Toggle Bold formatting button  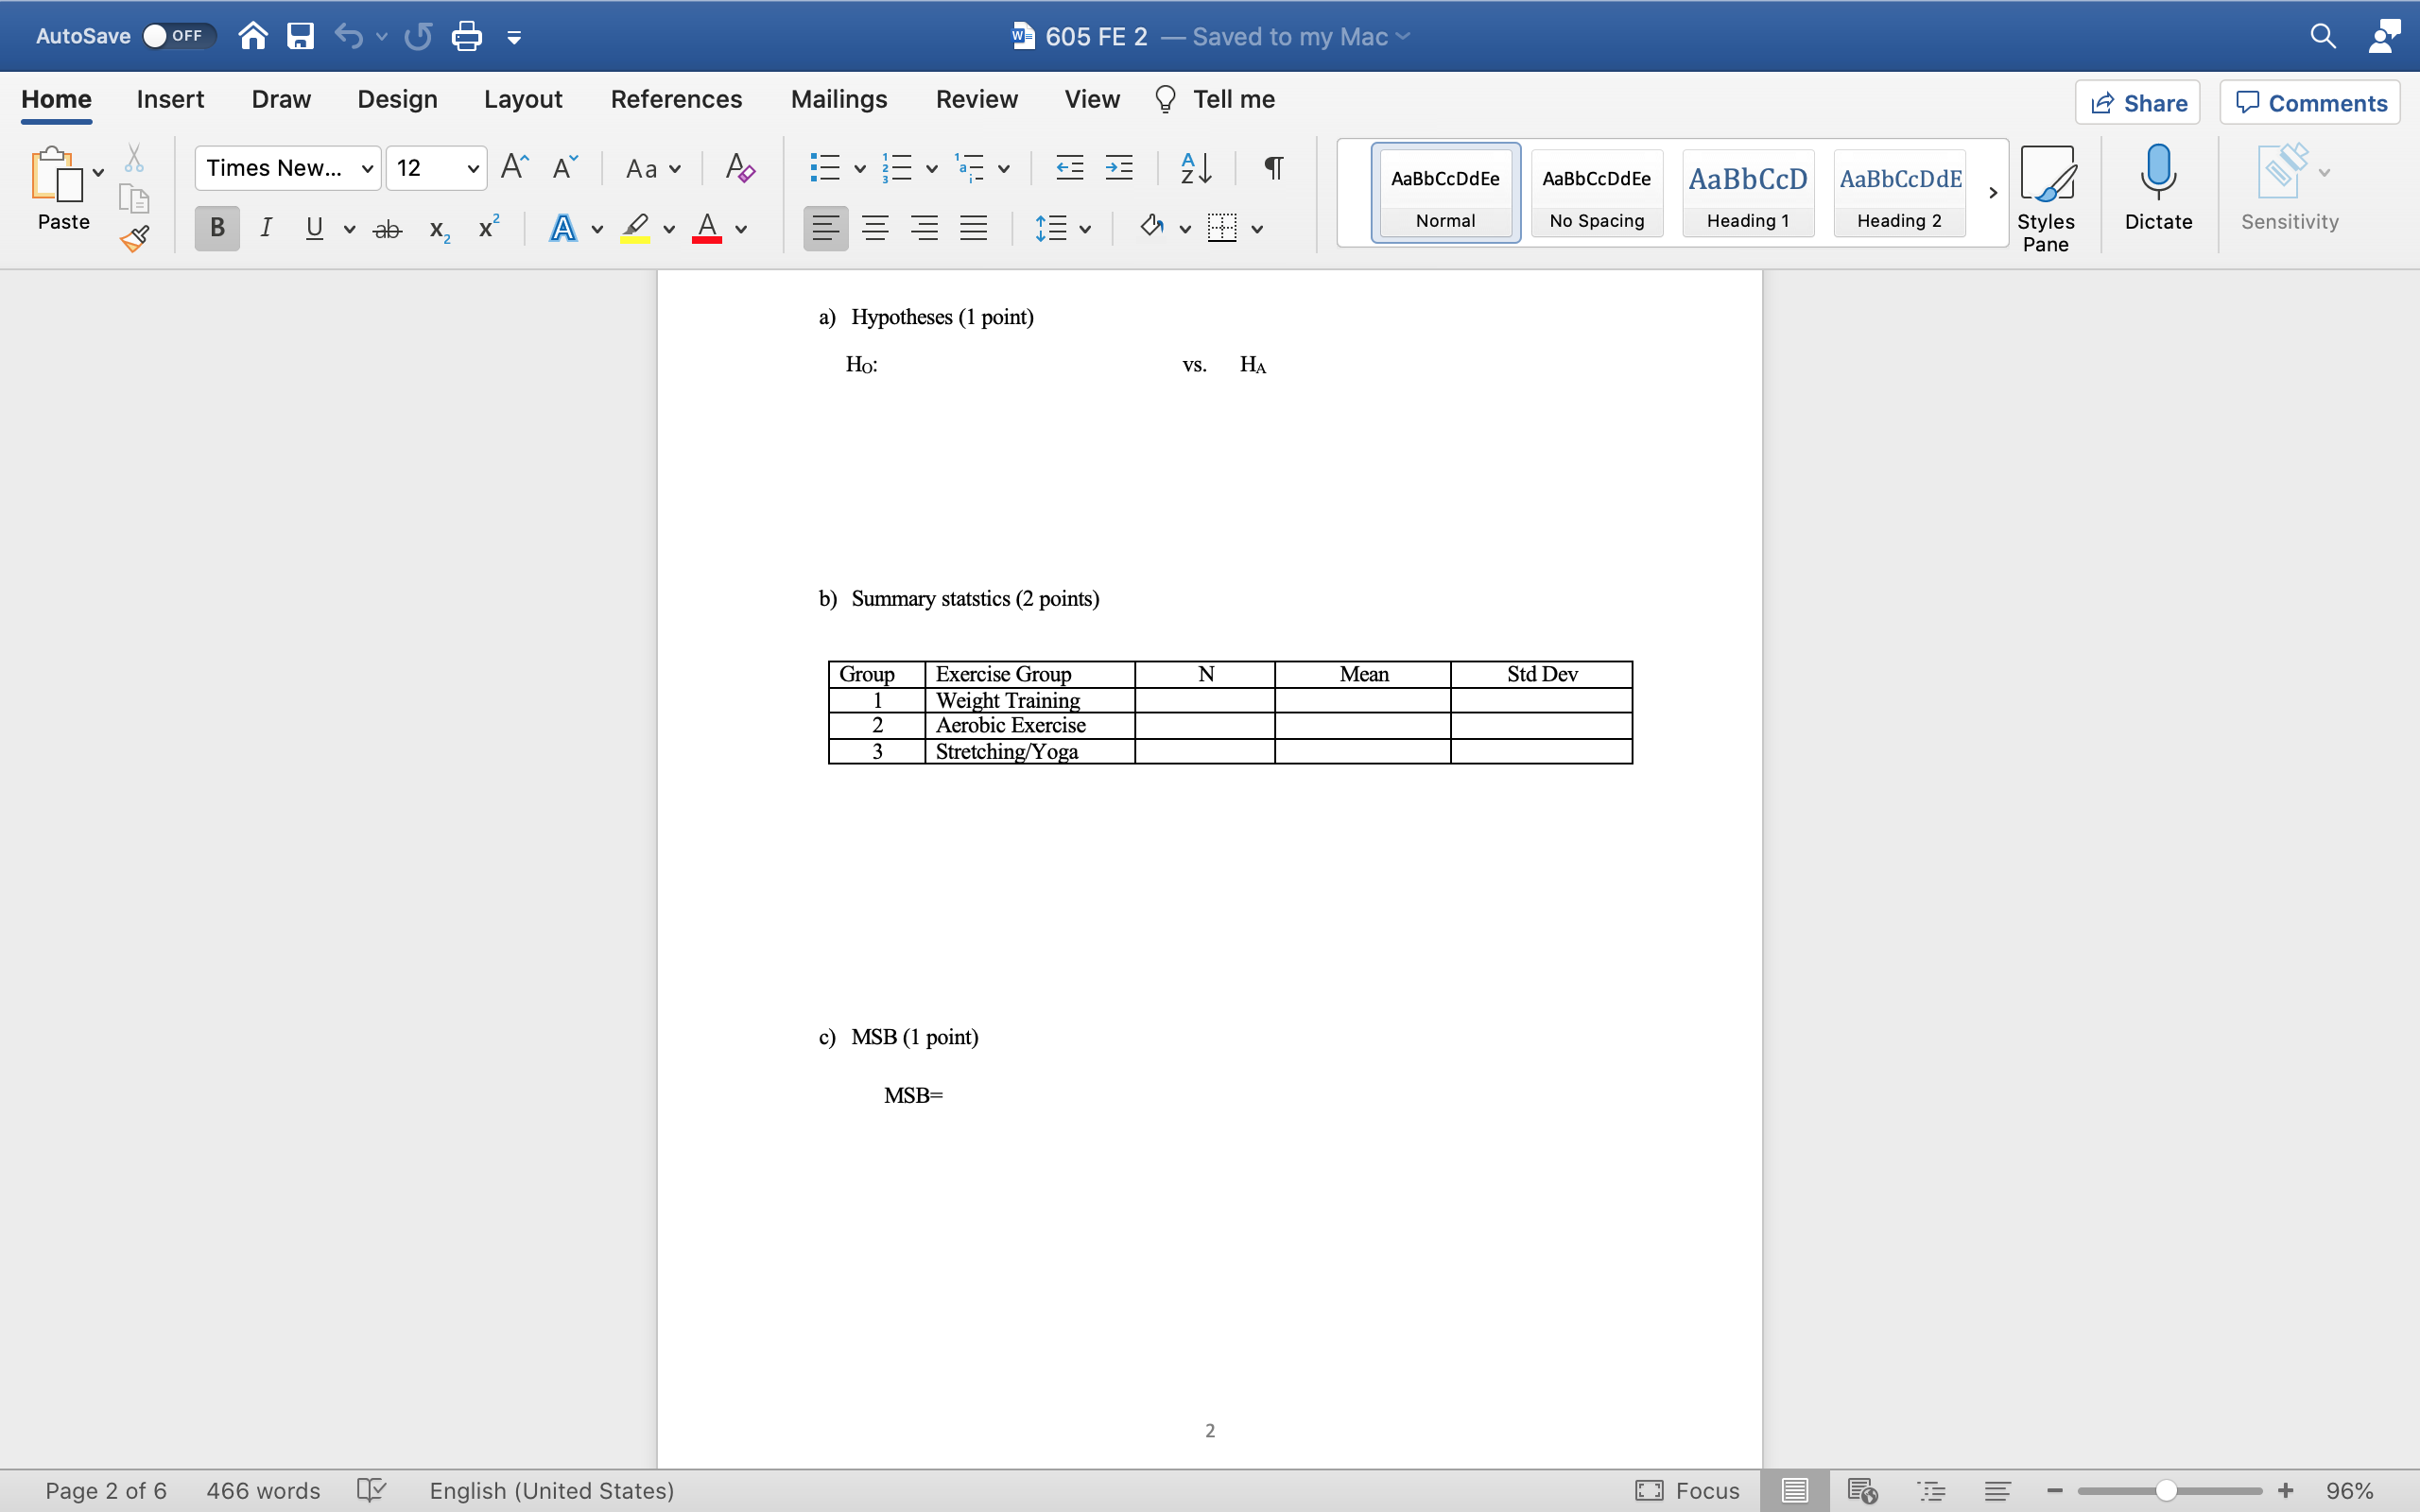pyautogui.click(x=217, y=229)
